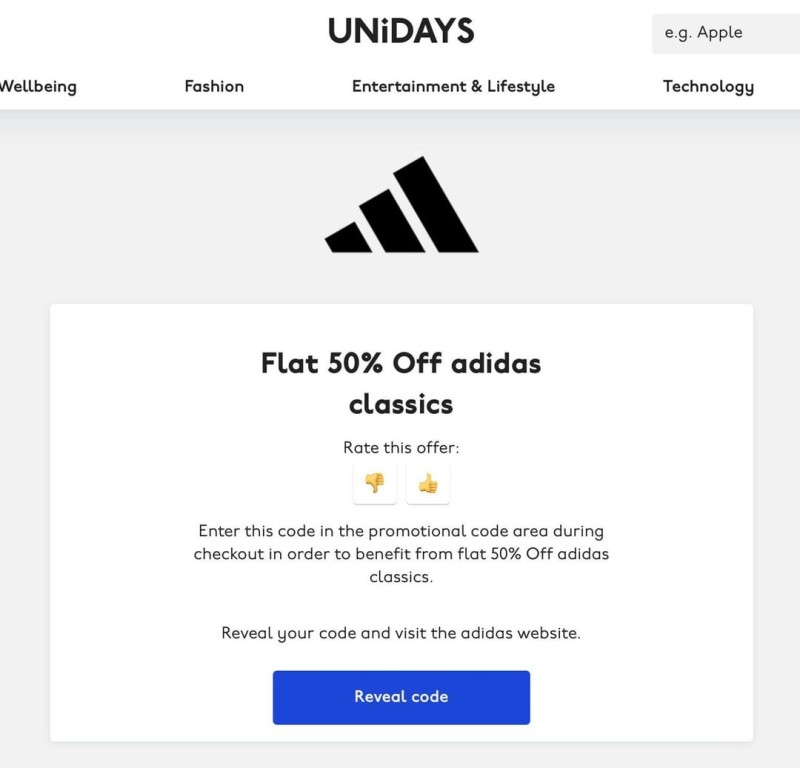Click the line starting 'checkout in order'

401,554
